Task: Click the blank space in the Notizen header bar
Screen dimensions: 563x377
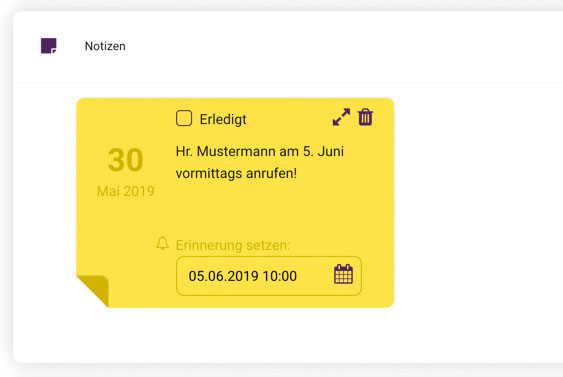Action: point(323,47)
